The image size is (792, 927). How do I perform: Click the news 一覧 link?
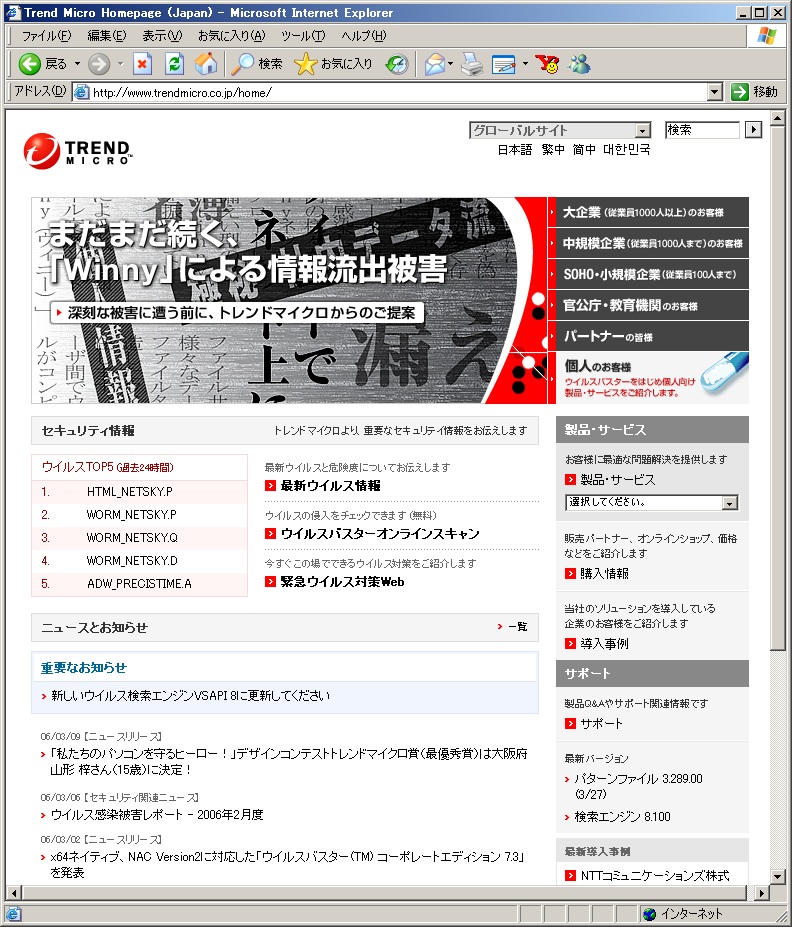coord(518,627)
